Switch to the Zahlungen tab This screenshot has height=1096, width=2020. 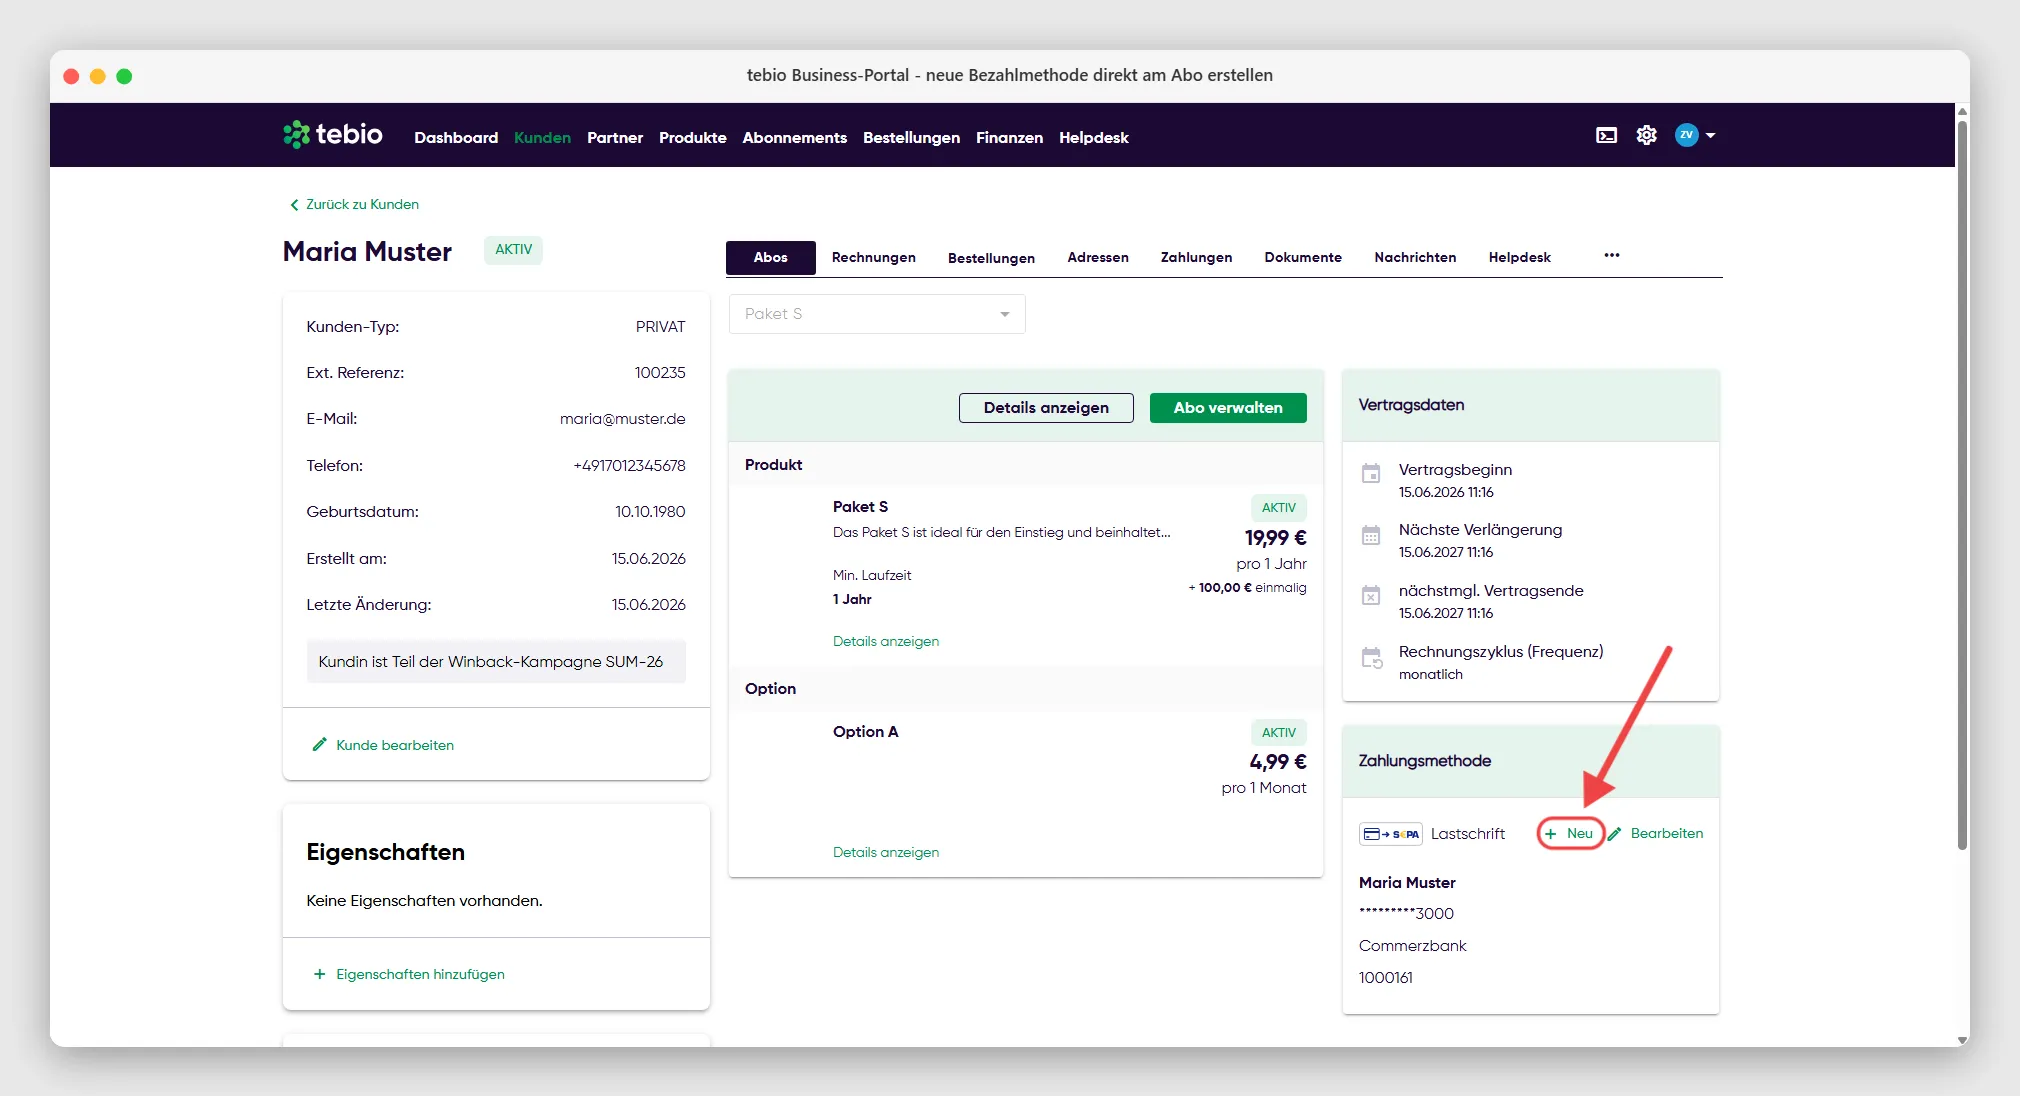[x=1196, y=257]
